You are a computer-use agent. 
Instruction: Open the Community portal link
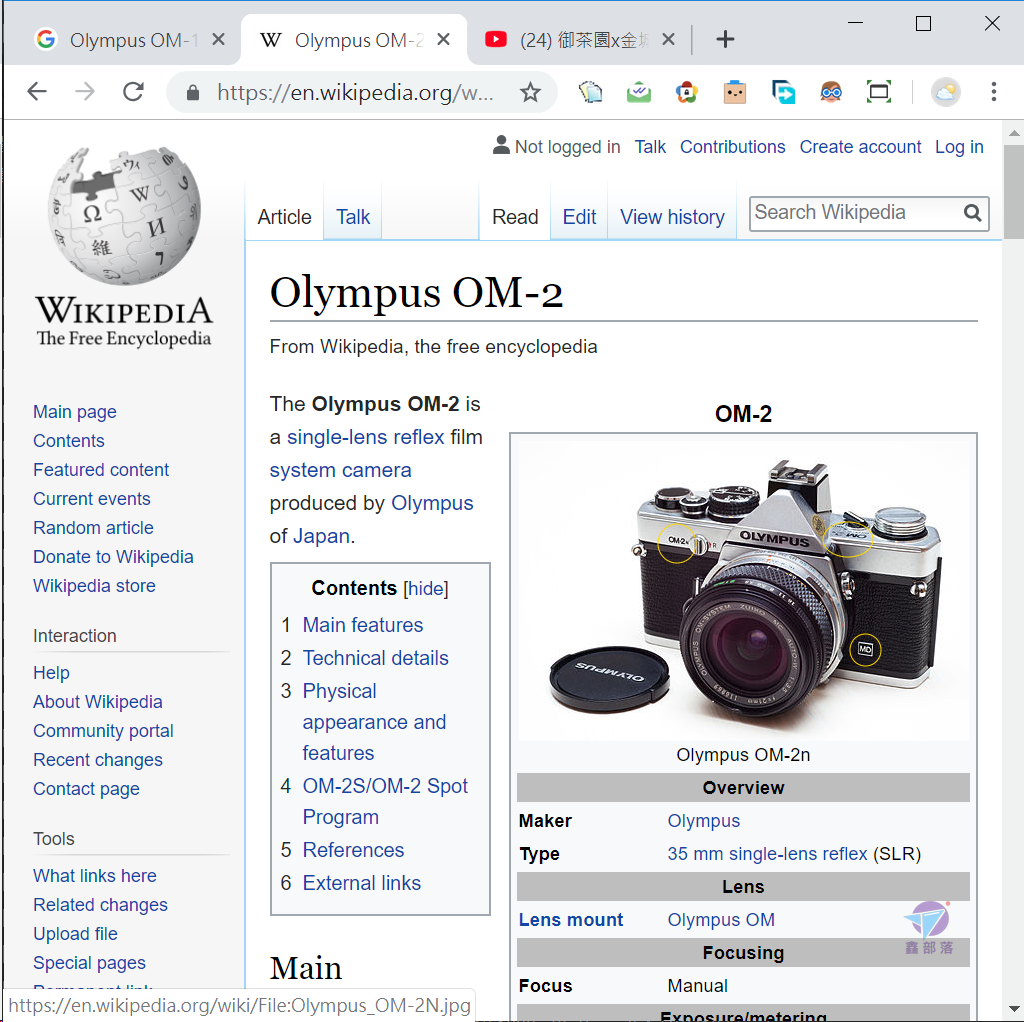click(x=103, y=731)
